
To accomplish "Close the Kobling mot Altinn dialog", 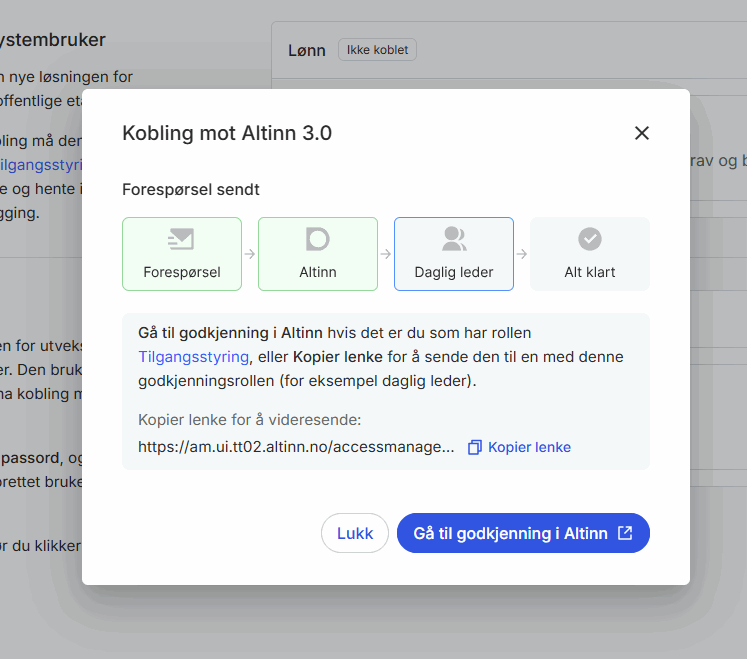I will pyautogui.click(x=642, y=133).
